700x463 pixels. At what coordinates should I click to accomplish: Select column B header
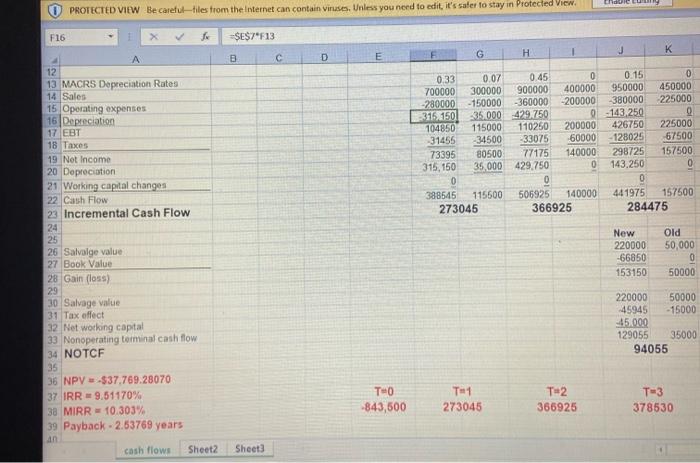(x=233, y=58)
